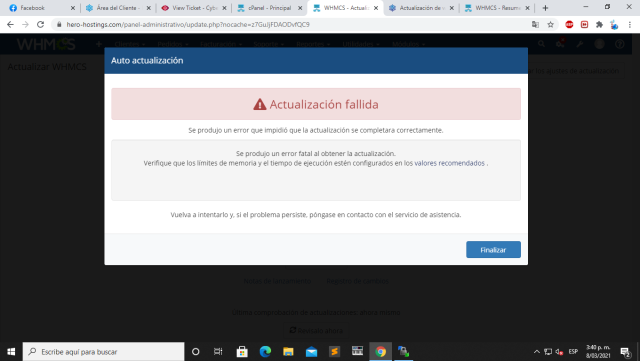Open the WHMCS wrench settings icon
Image resolution: width=640 pixels, height=361 pixels.
580,44
